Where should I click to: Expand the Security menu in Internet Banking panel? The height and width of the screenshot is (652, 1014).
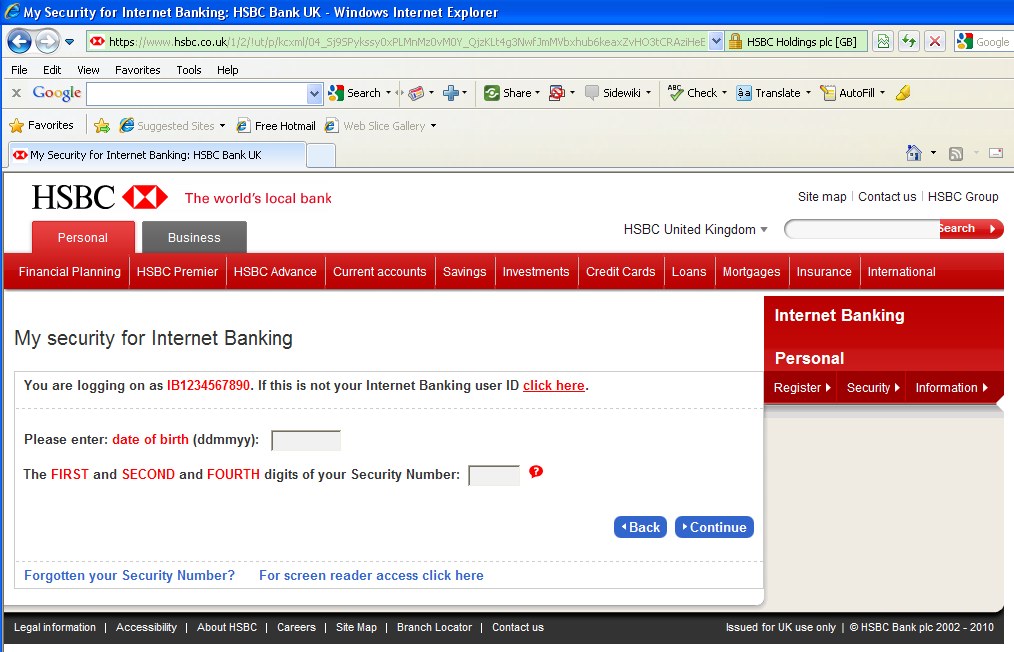[872, 387]
